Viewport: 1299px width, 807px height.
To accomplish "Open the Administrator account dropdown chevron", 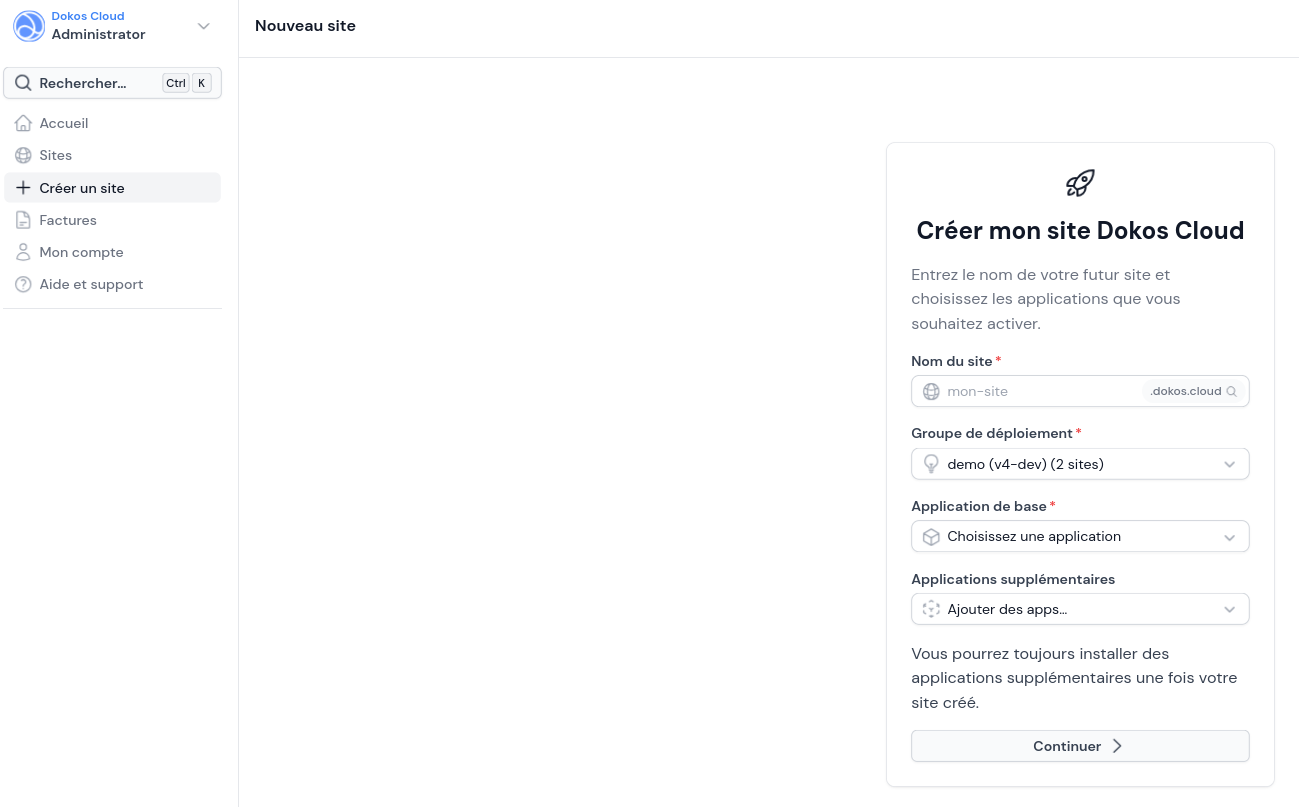I will [x=204, y=26].
